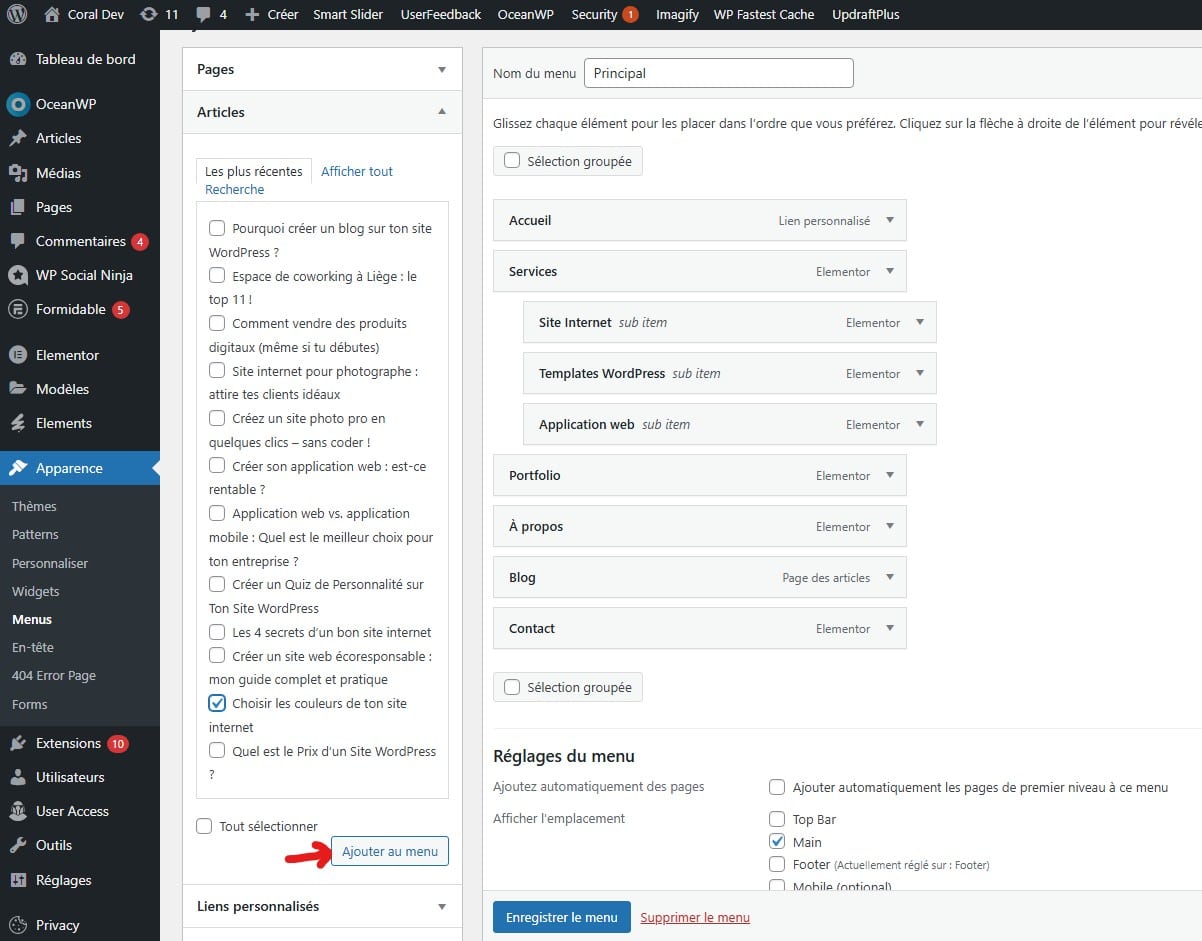Open En-tête submenu entry

[33, 647]
